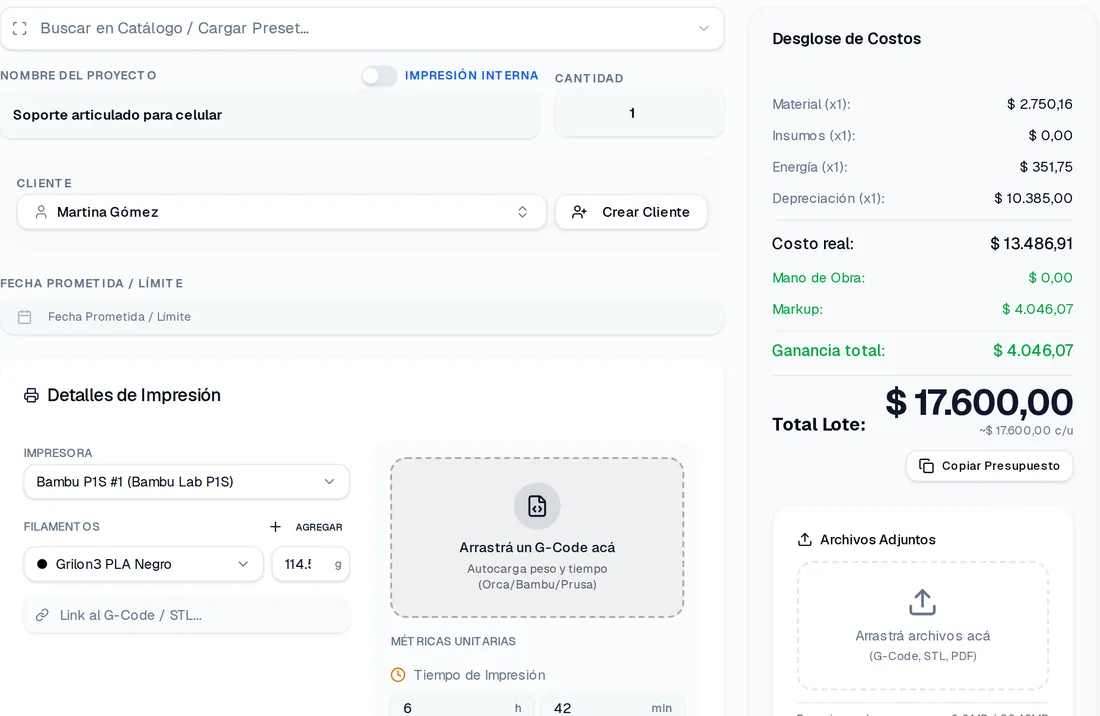The height and width of the screenshot is (716, 1100).
Task: Open the Bambu P1S #1 printer dropdown
Action: click(187, 482)
